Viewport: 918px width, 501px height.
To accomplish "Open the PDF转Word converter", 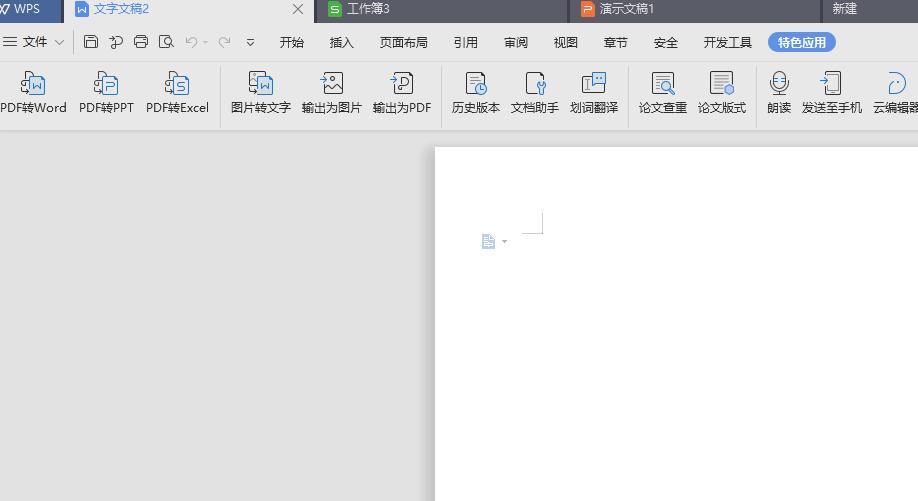I will click(33, 92).
